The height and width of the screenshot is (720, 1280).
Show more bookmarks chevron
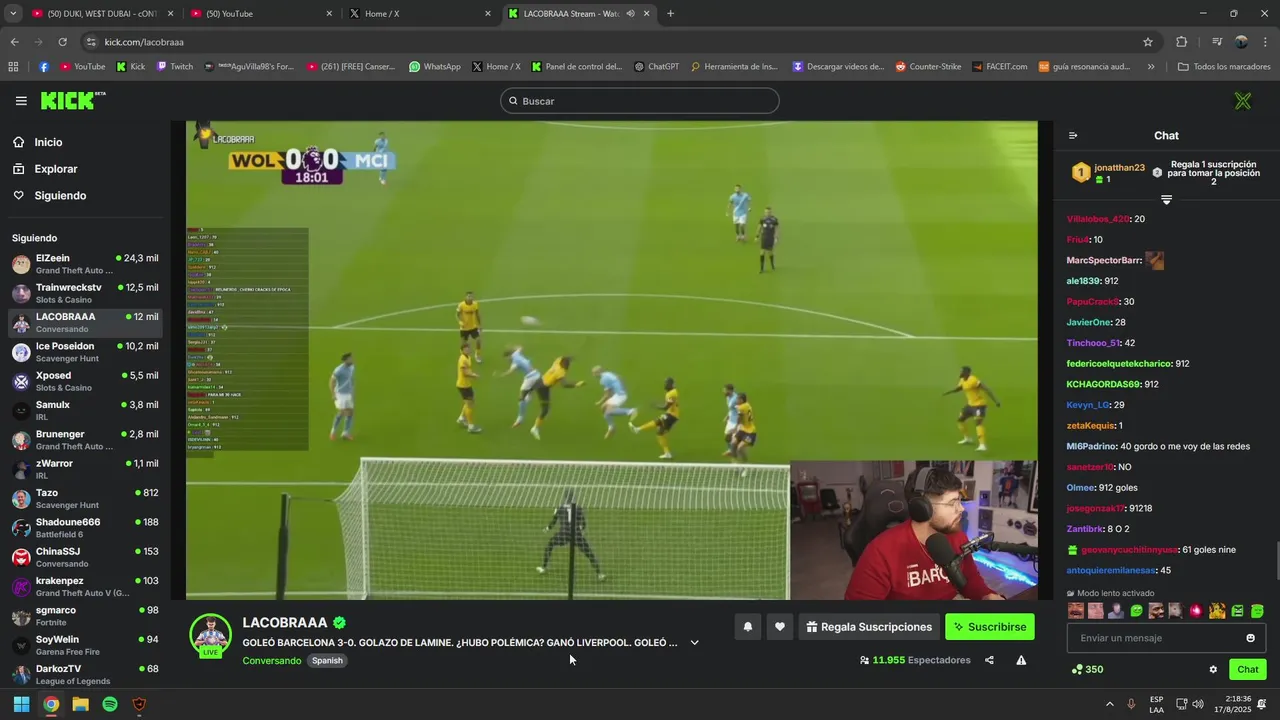[1151, 67]
